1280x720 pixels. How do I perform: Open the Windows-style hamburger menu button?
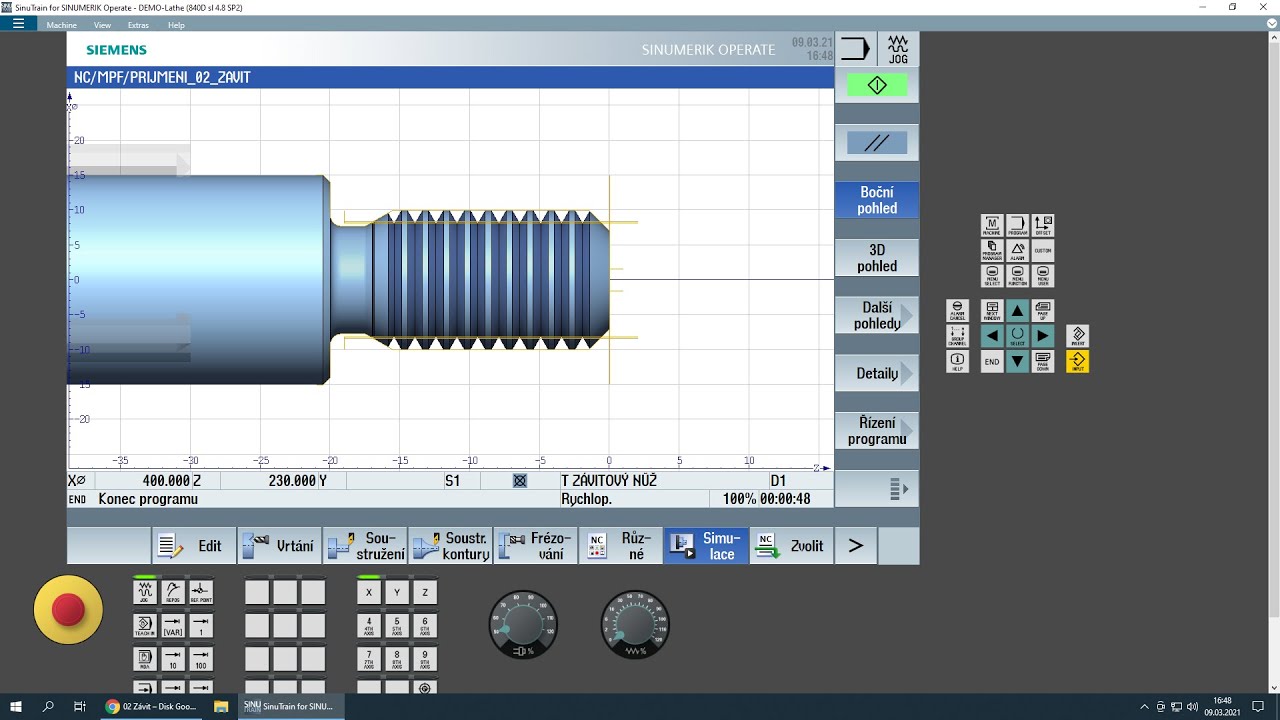(x=18, y=24)
